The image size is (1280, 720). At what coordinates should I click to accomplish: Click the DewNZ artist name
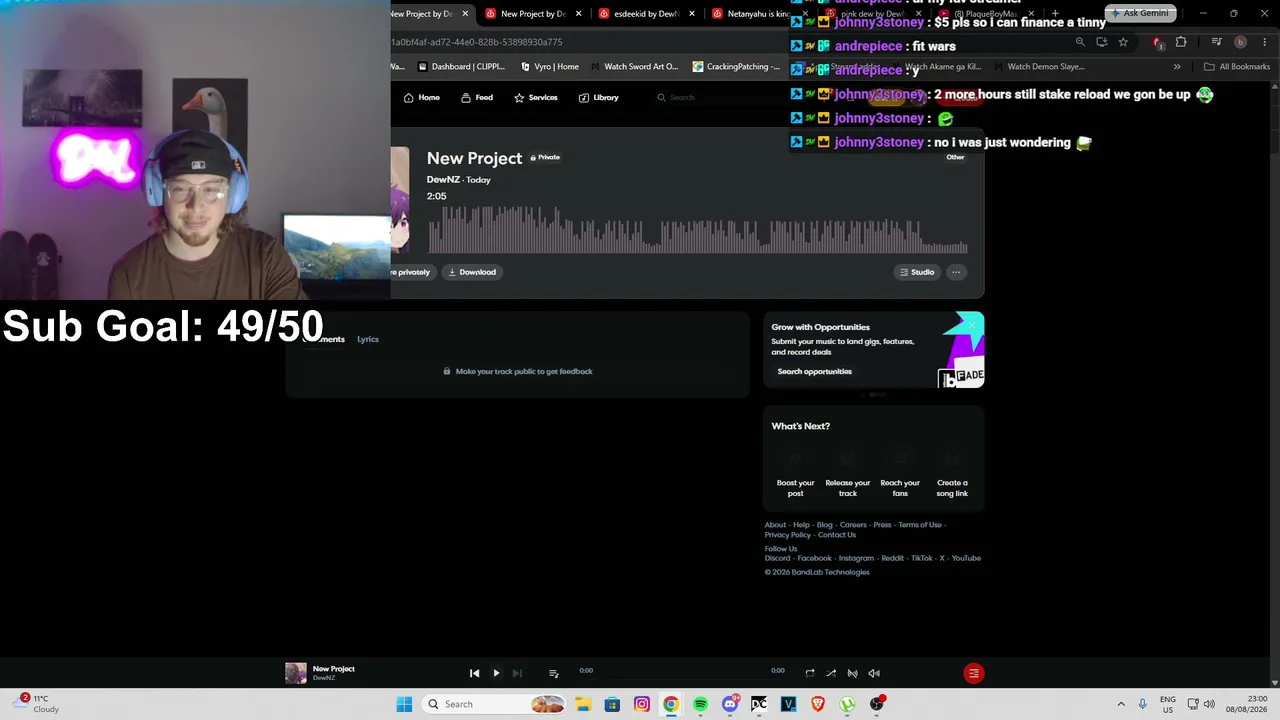pos(443,180)
